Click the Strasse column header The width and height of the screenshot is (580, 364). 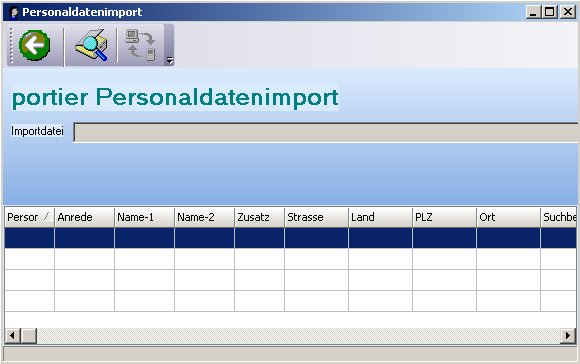click(316, 217)
